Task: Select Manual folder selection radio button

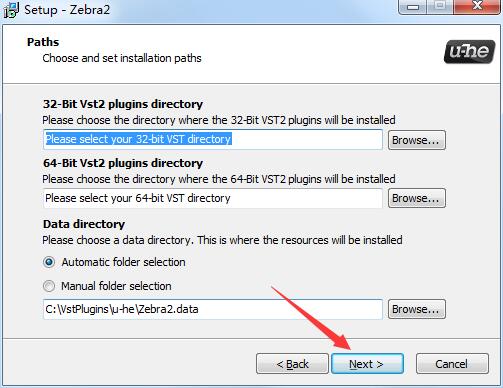Action: tap(49, 286)
